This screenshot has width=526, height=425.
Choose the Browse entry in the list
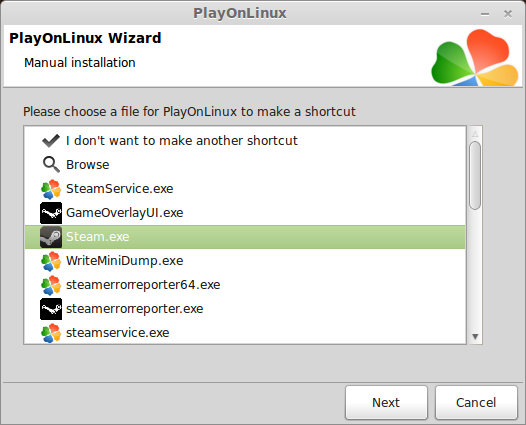point(245,165)
